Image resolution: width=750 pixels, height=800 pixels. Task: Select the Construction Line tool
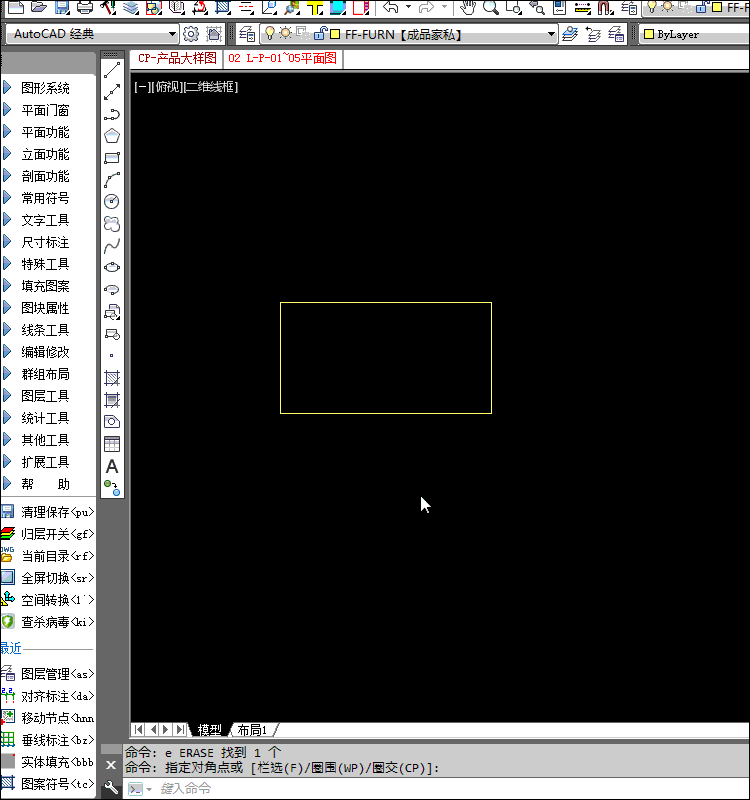pos(112,92)
